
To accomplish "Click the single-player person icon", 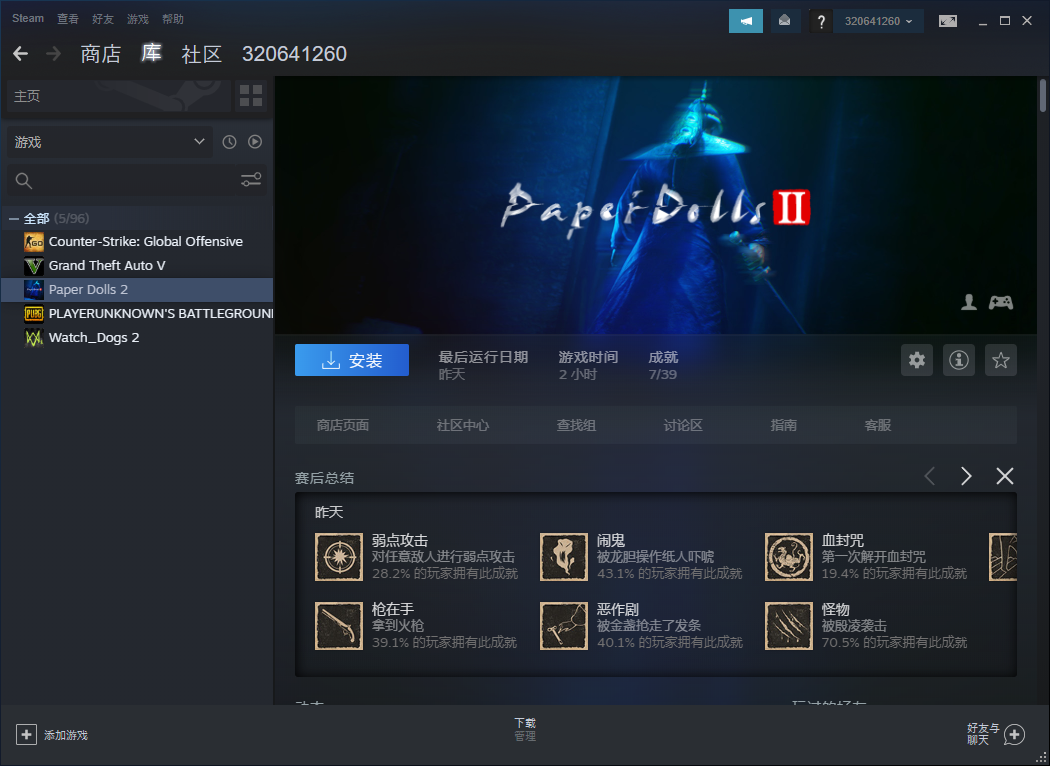I will click(x=969, y=303).
